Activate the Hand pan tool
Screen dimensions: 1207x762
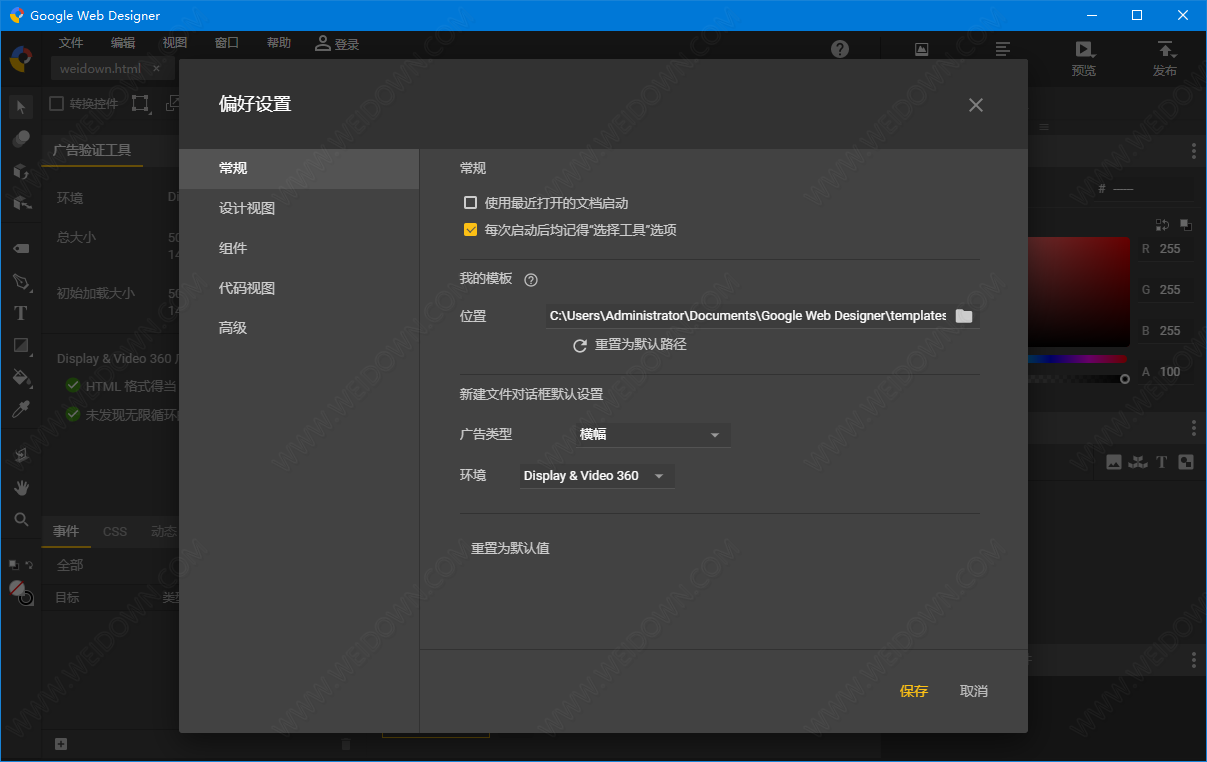pos(21,487)
